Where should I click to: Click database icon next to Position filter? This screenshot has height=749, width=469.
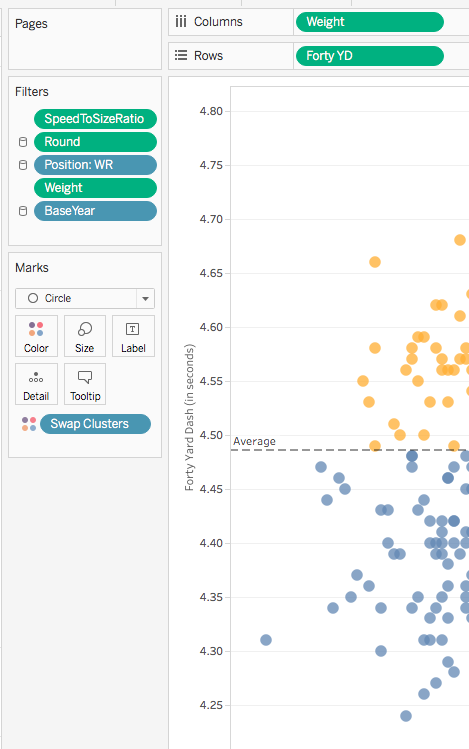pos(22,165)
